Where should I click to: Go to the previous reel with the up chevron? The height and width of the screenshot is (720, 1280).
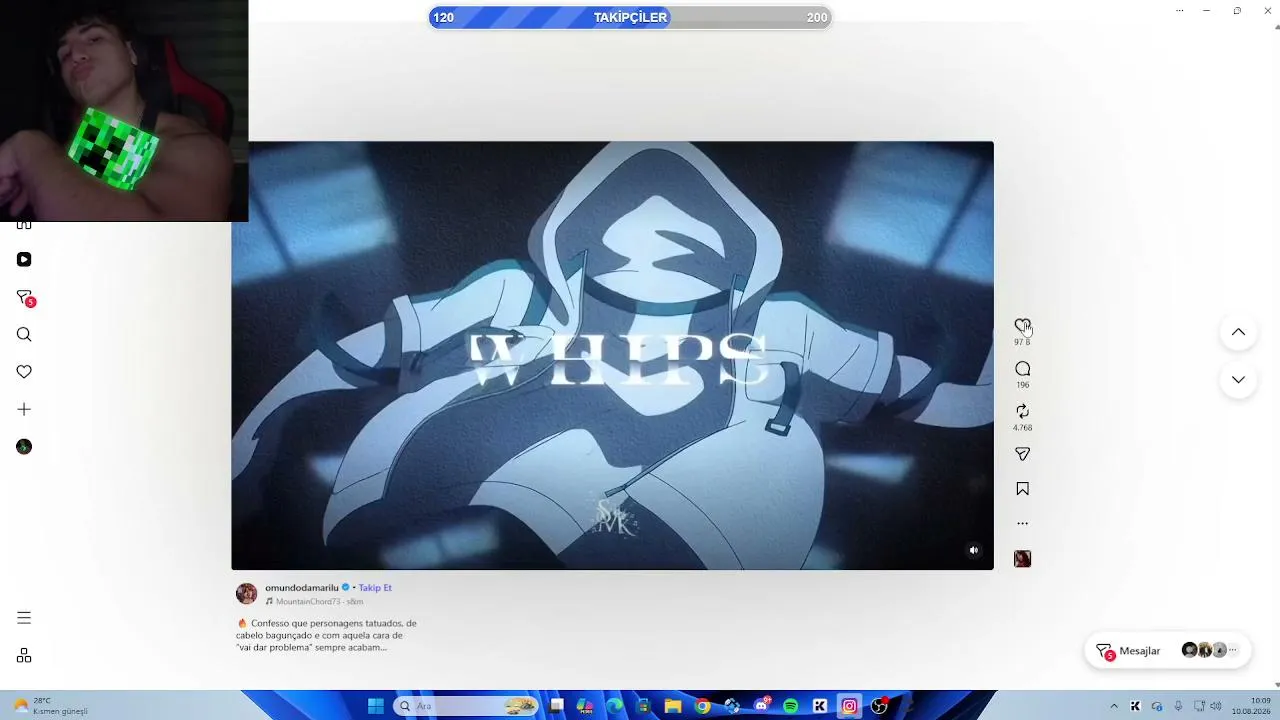1238,332
